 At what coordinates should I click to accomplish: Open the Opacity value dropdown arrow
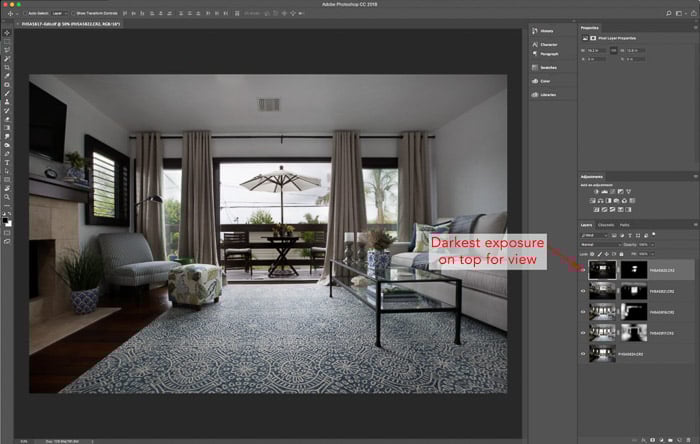(653, 245)
